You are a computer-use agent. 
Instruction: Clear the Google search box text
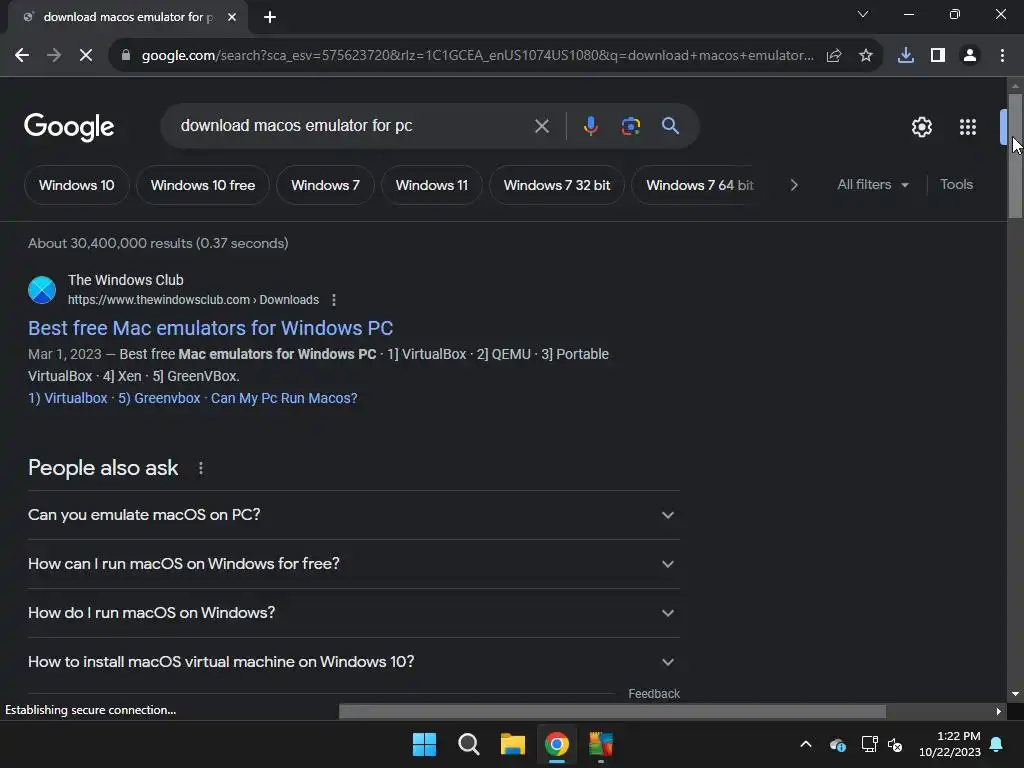[x=541, y=126]
